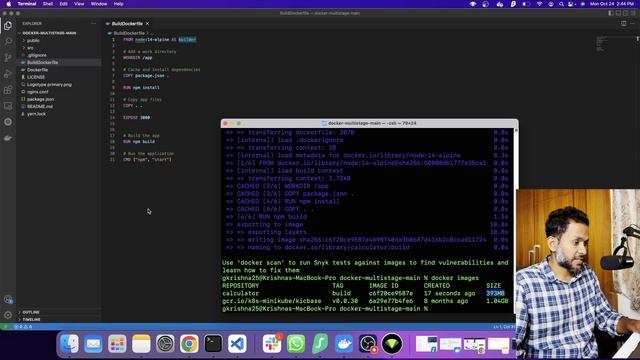Open Slack from the Dock

coord(272,344)
